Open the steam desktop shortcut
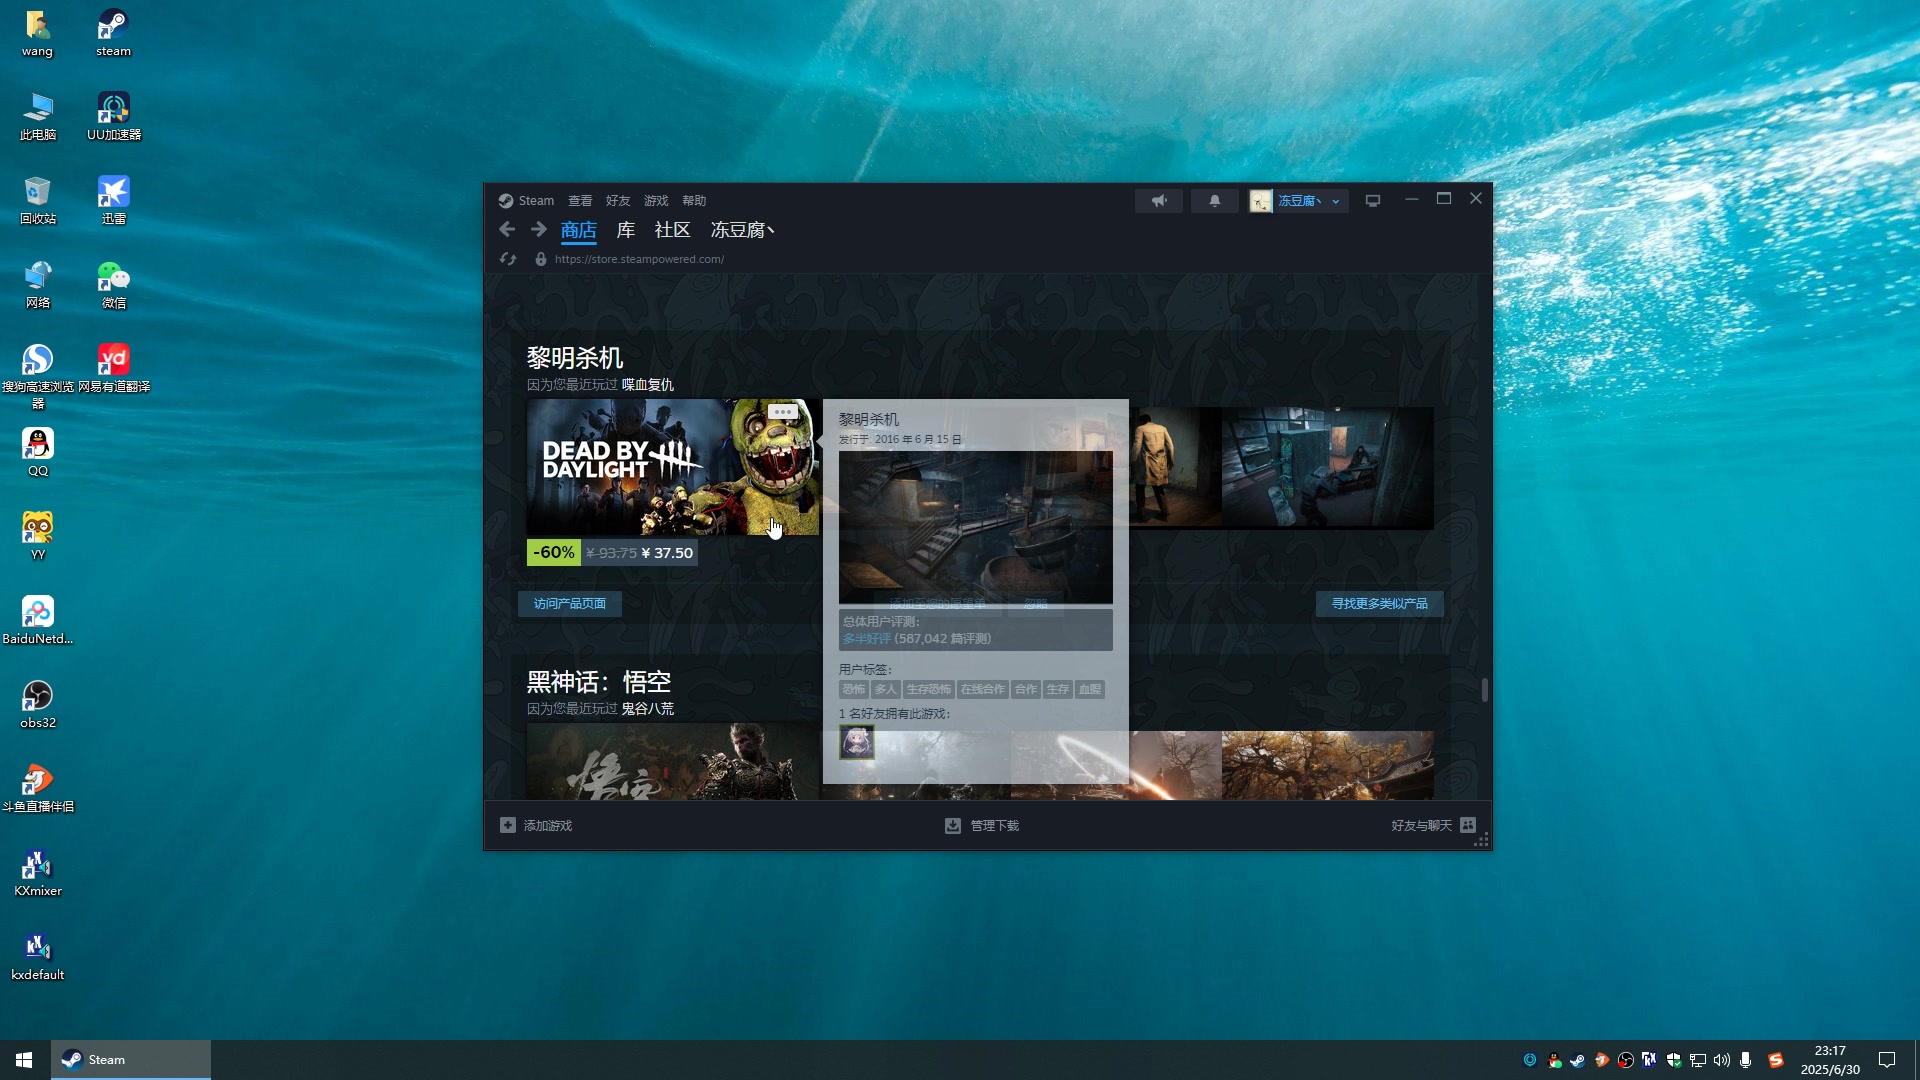Image resolution: width=1920 pixels, height=1080 pixels. [x=114, y=33]
